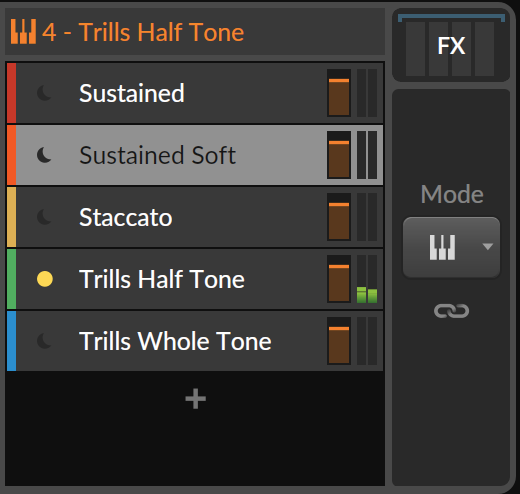520x494 pixels.
Task: Toggle the Sustained Soft moon icon
Action: [44, 155]
